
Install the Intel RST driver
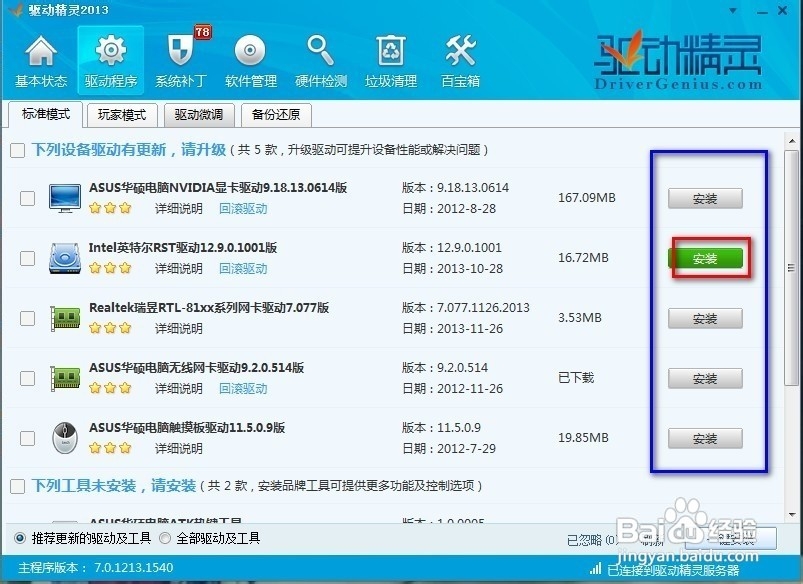pos(705,258)
